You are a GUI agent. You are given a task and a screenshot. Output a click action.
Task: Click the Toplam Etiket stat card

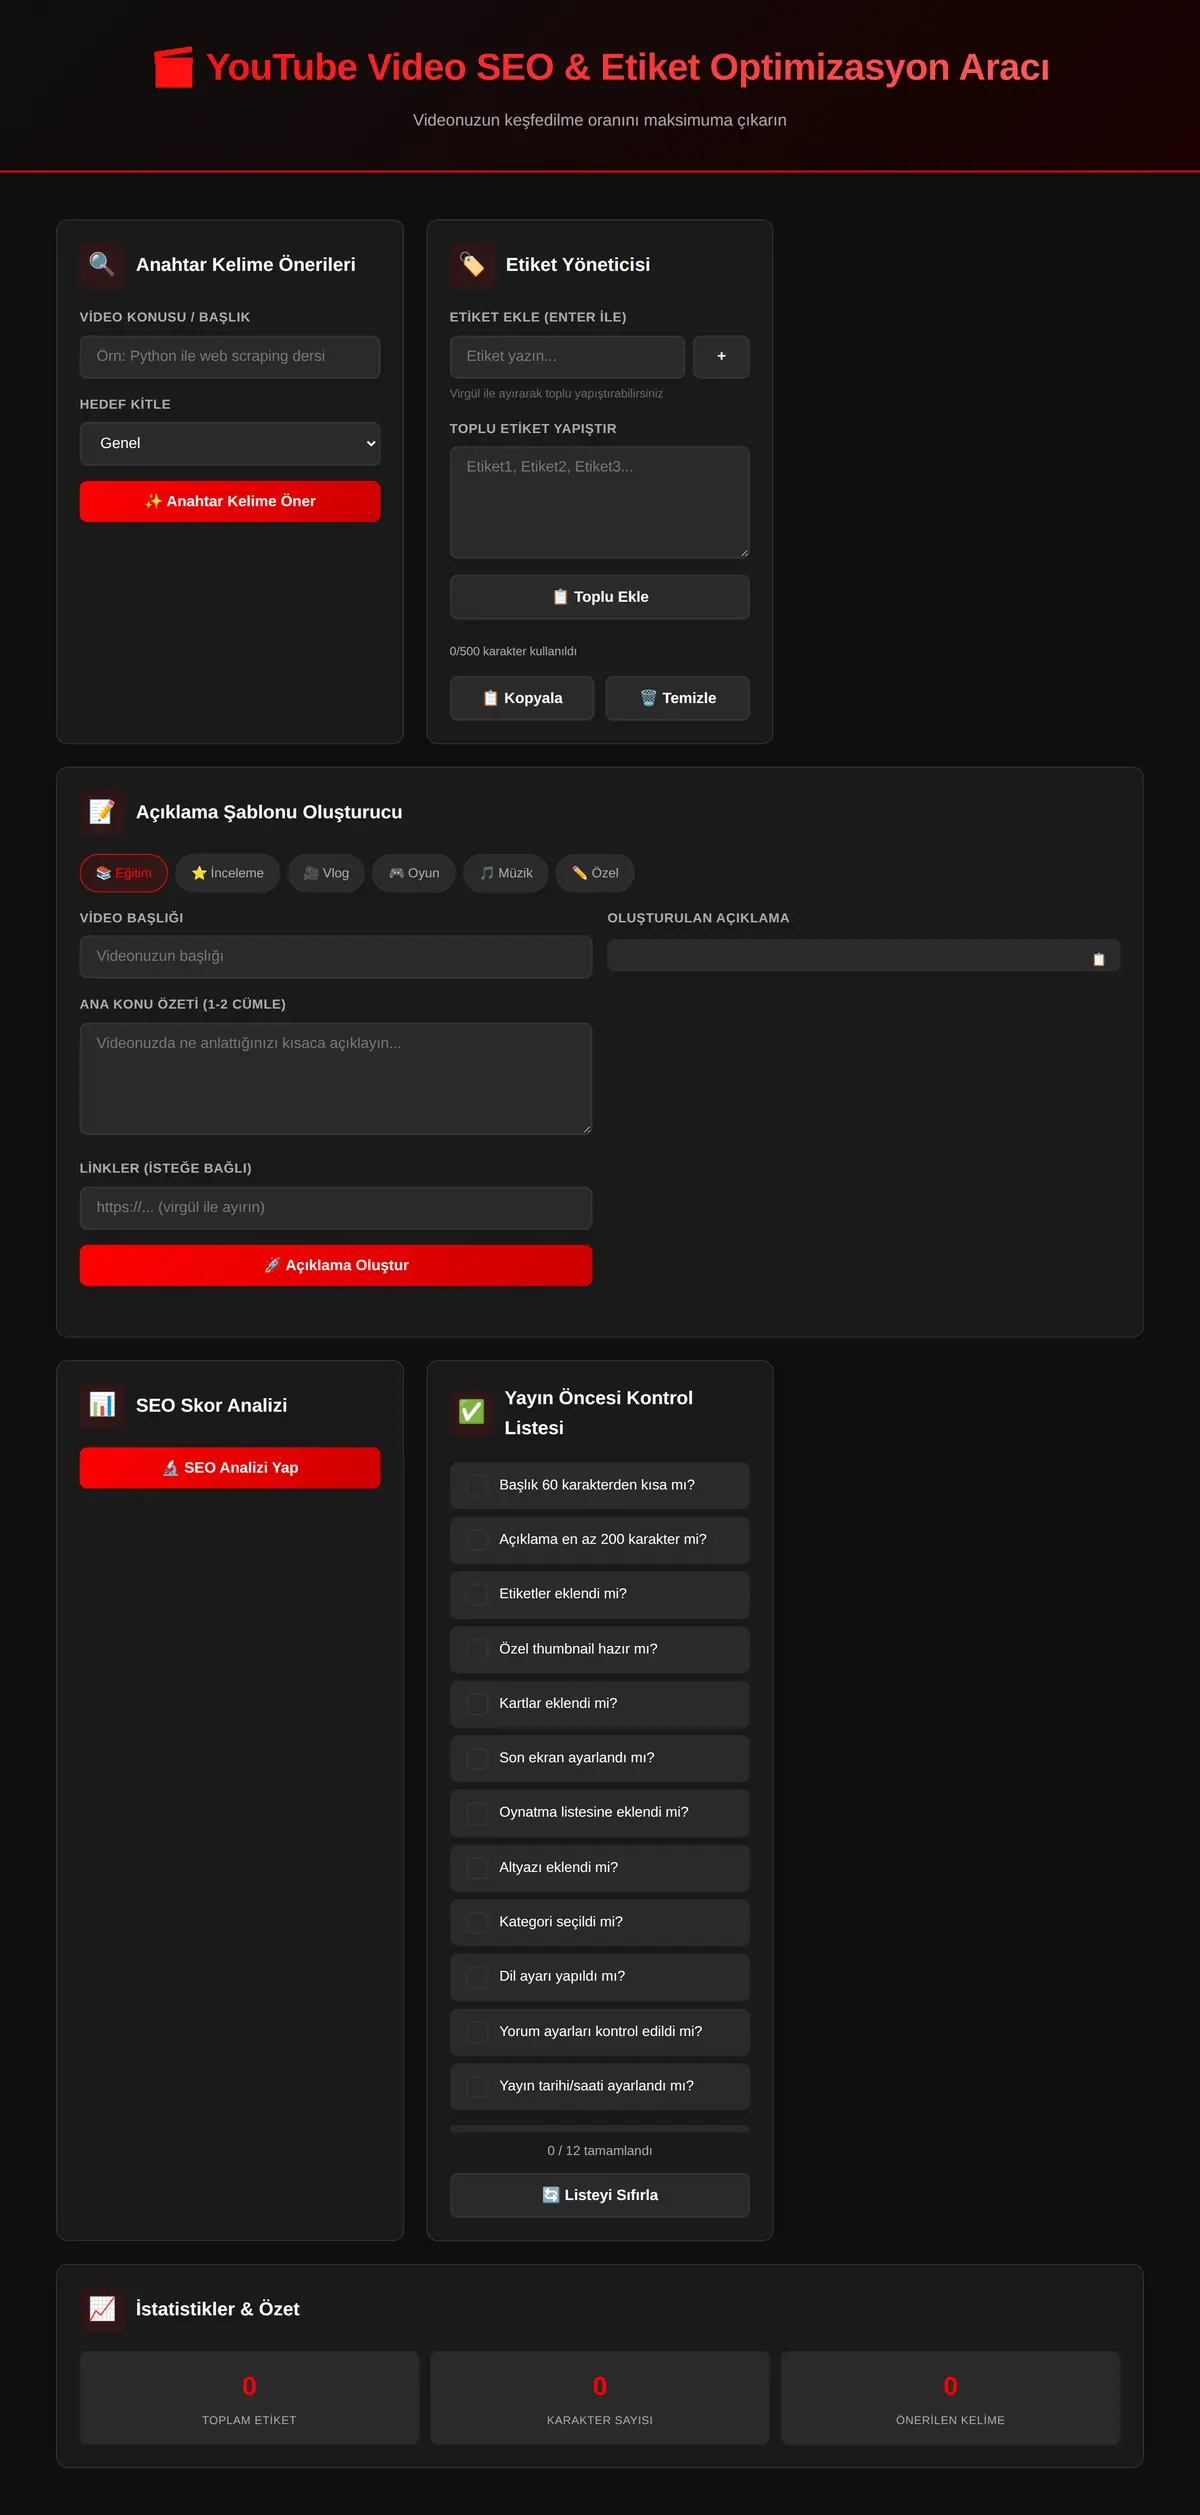[249, 2398]
